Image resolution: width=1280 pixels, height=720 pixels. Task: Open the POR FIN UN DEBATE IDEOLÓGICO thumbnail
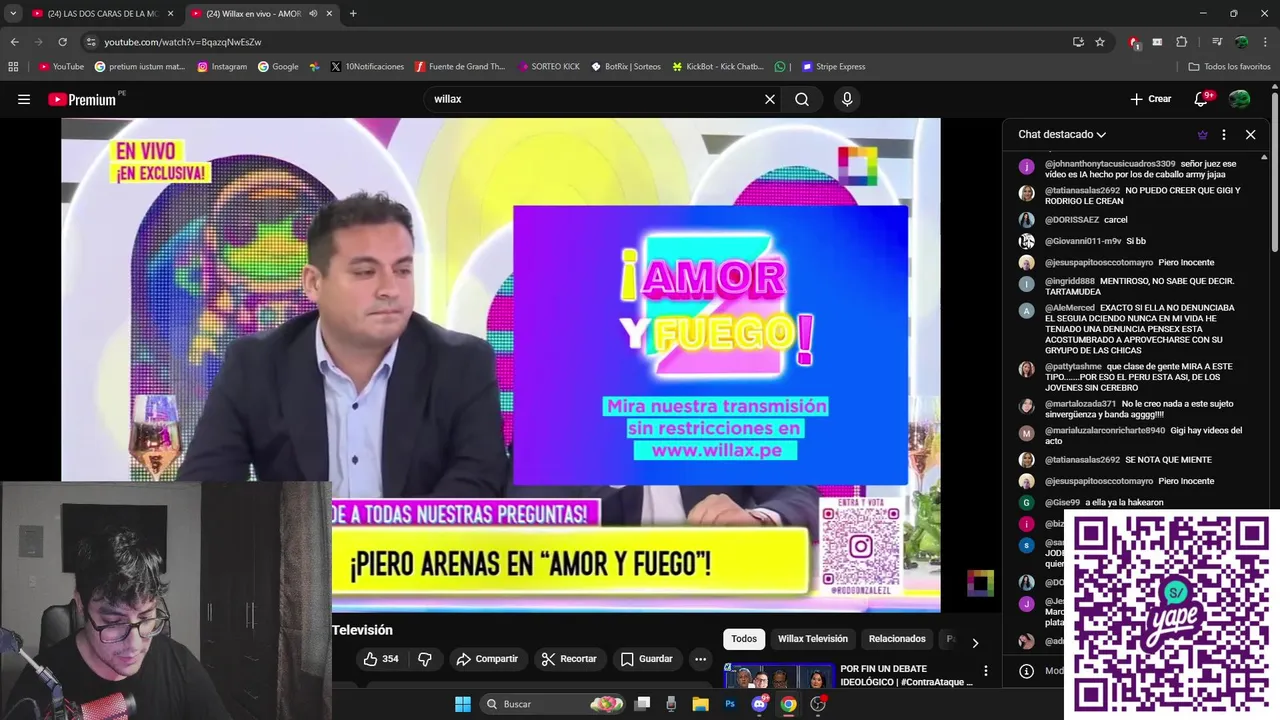pos(779,676)
